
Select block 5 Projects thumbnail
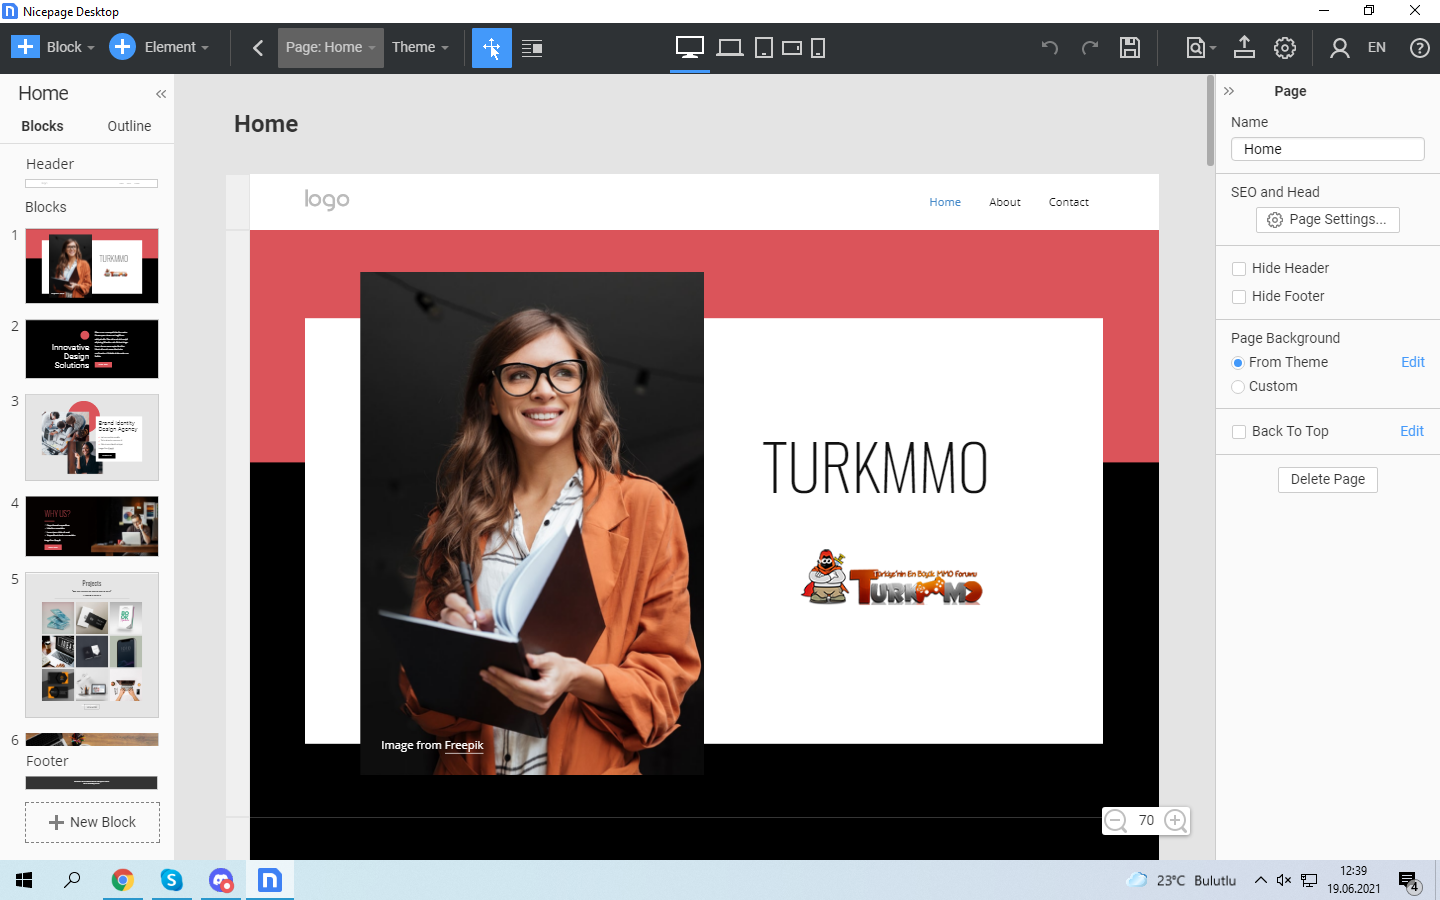coord(92,645)
